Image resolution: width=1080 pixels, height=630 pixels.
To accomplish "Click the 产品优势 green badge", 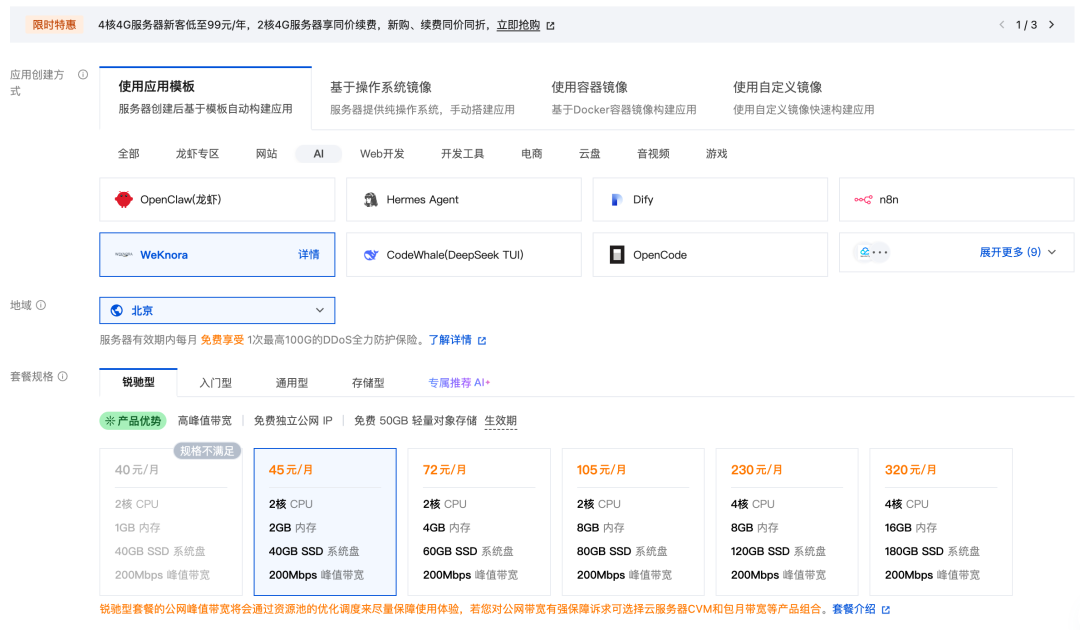I will pyautogui.click(x=134, y=421).
